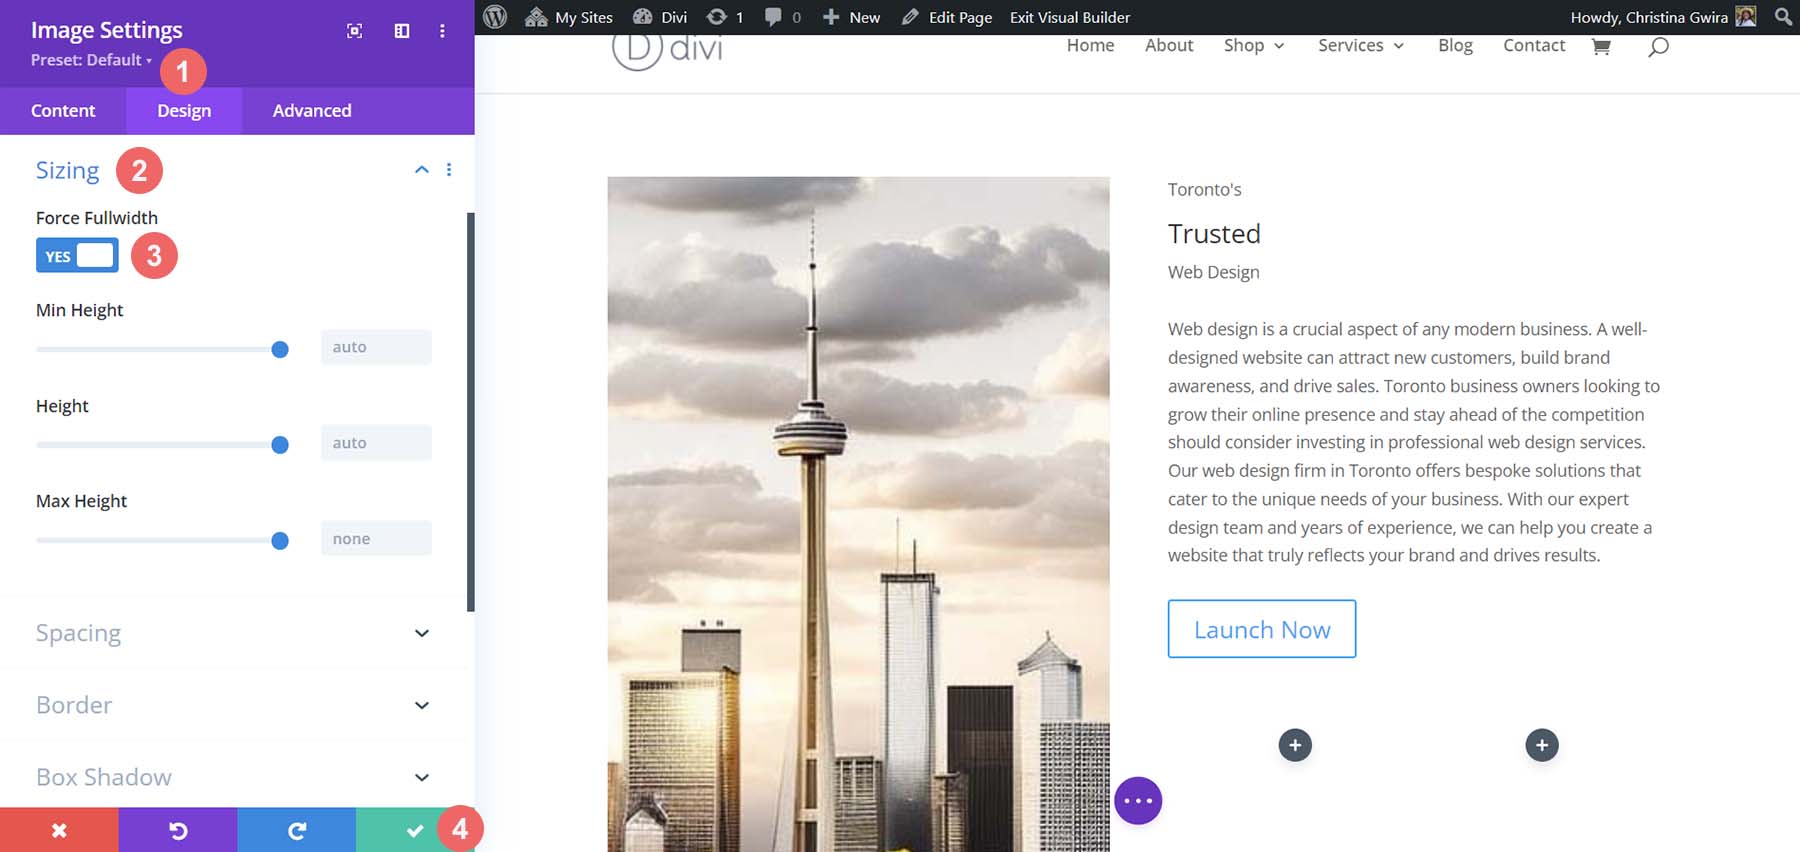Viewport: 1800px width, 852px height.
Task: Click the purple undo arrow button
Action: (178, 830)
